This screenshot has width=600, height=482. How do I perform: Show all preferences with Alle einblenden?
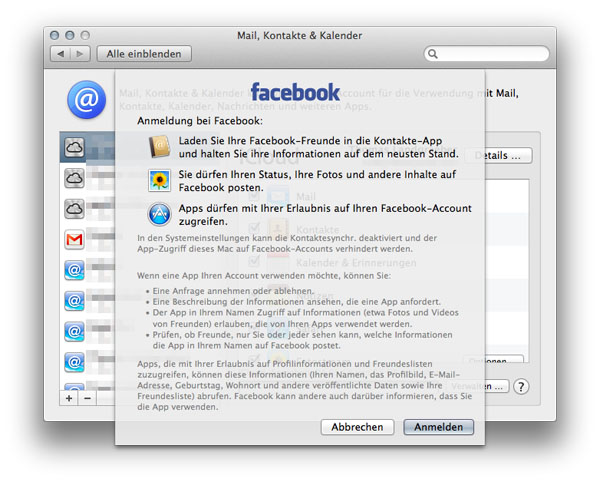pos(144,54)
